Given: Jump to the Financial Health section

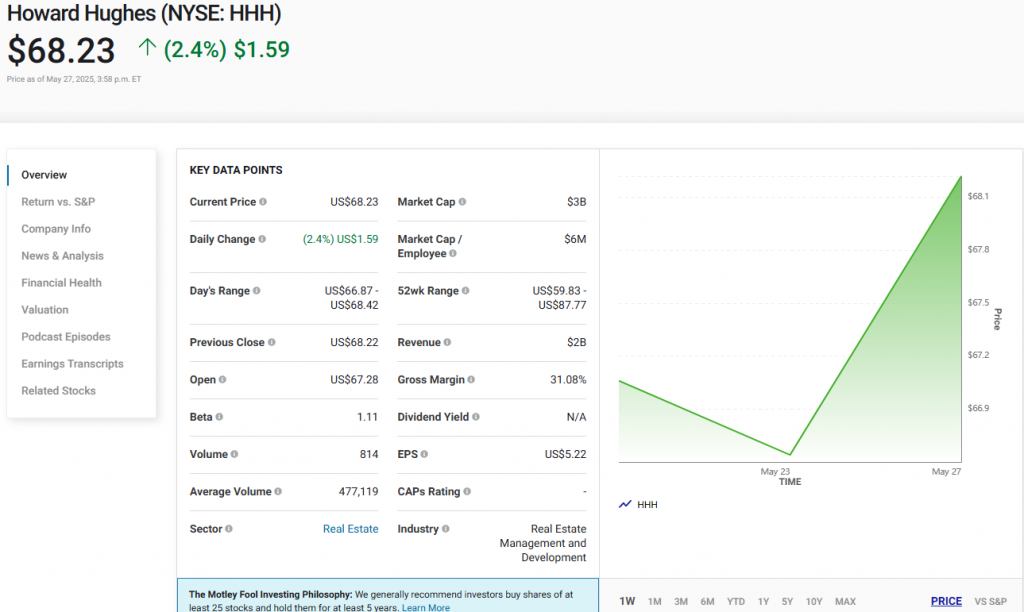Looking at the screenshot, I should 61,283.
